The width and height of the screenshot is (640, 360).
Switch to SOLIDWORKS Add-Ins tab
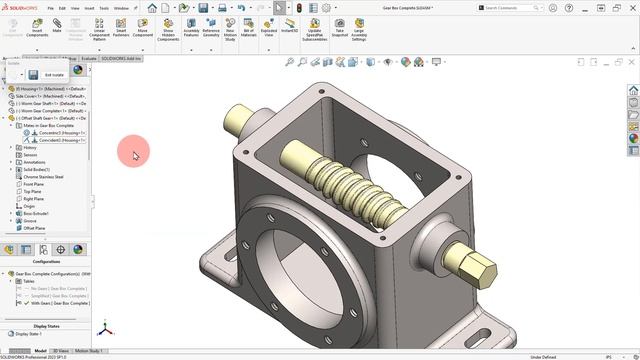121,59
